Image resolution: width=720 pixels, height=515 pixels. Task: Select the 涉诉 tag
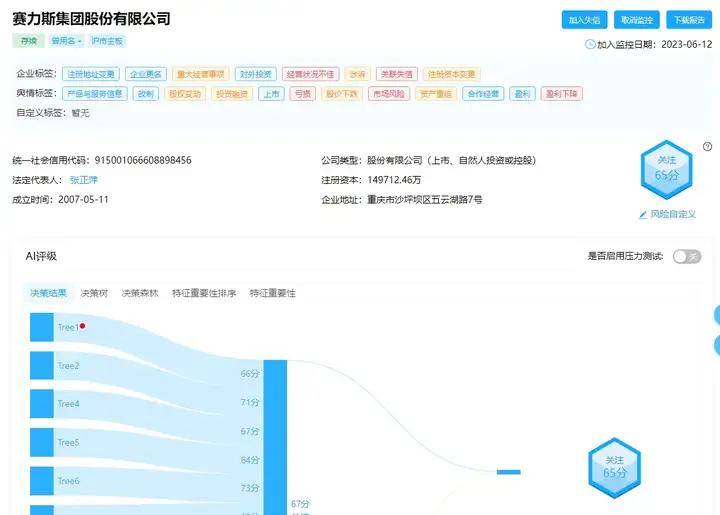pos(357,74)
